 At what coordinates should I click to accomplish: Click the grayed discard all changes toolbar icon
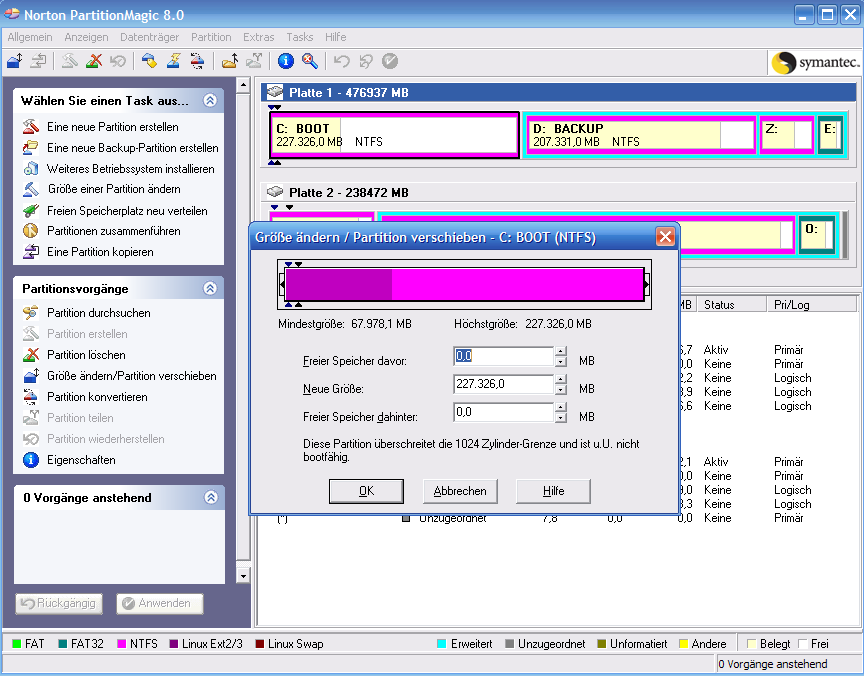366,61
